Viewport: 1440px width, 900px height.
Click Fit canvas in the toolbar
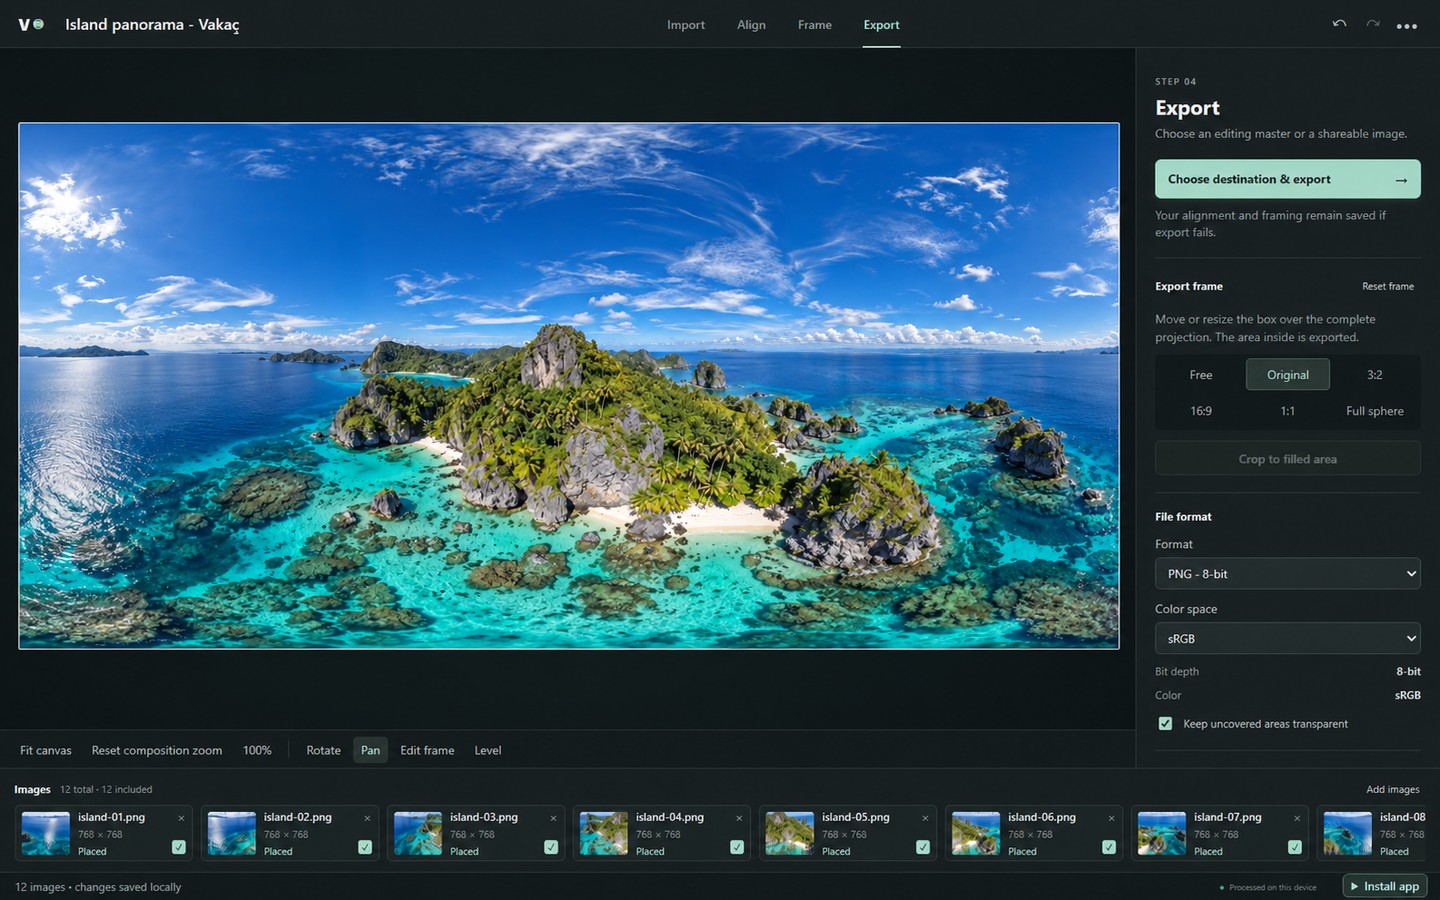[46, 750]
